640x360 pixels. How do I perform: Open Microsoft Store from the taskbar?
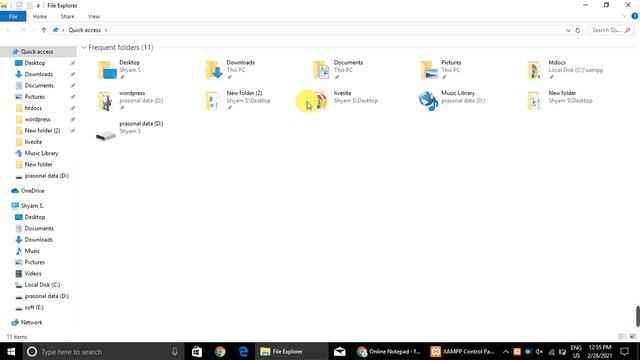[197, 351]
